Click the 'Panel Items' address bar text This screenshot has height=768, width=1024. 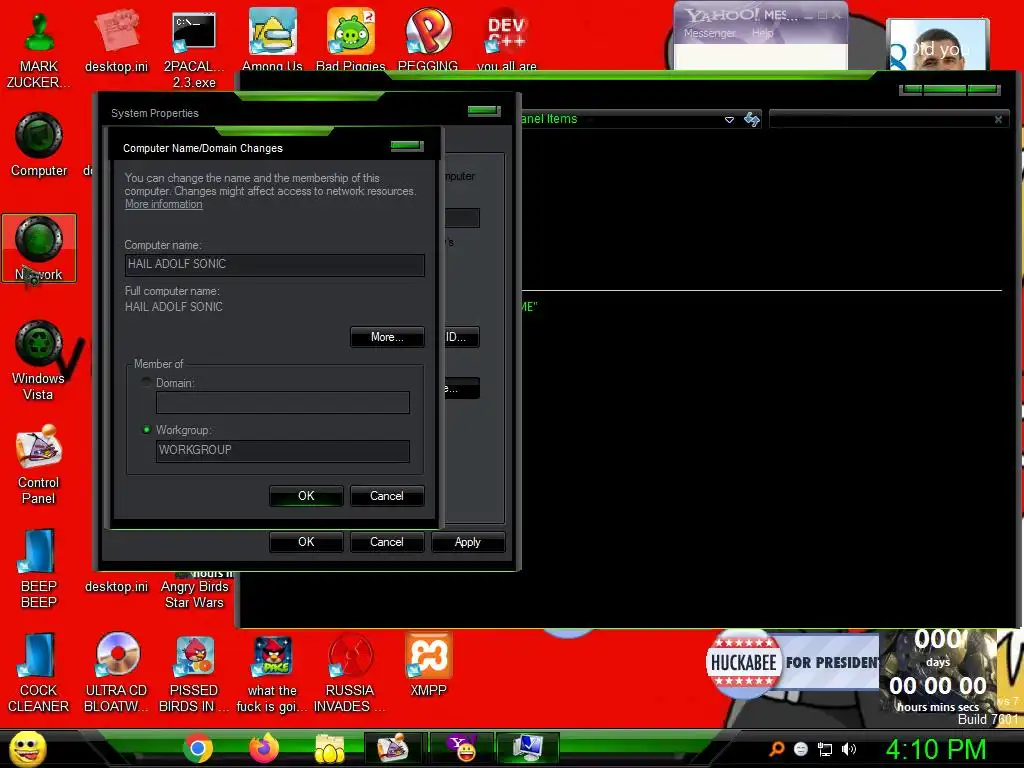coord(549,119)
